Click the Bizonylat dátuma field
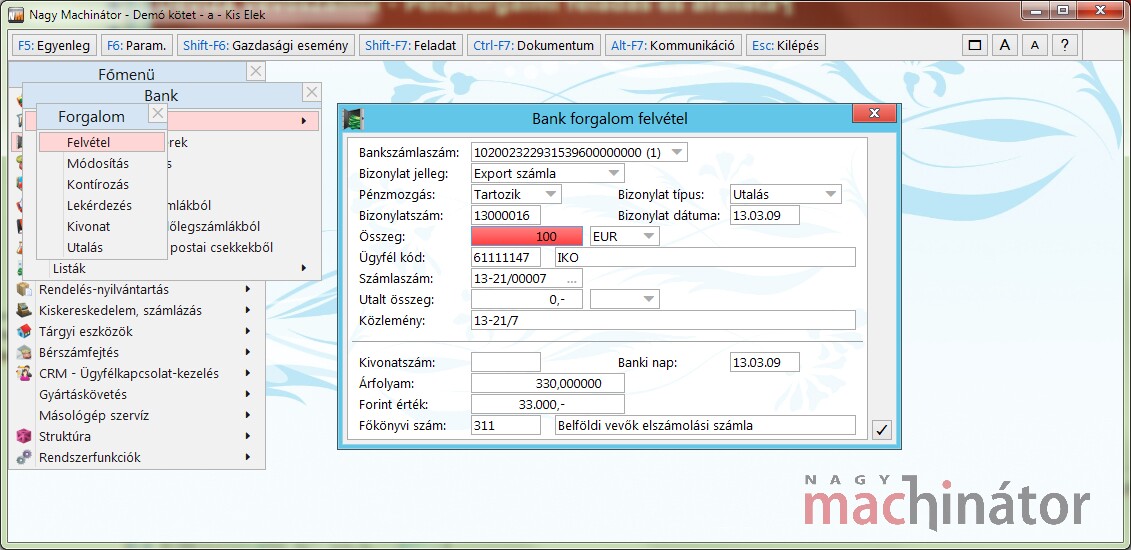 tap(765, 216)
